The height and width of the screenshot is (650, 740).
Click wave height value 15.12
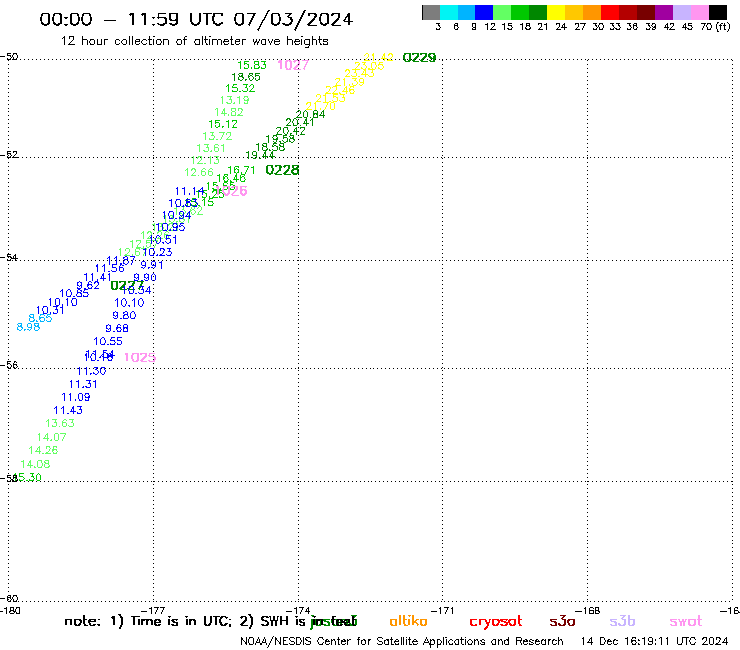[x=223, y=124]
